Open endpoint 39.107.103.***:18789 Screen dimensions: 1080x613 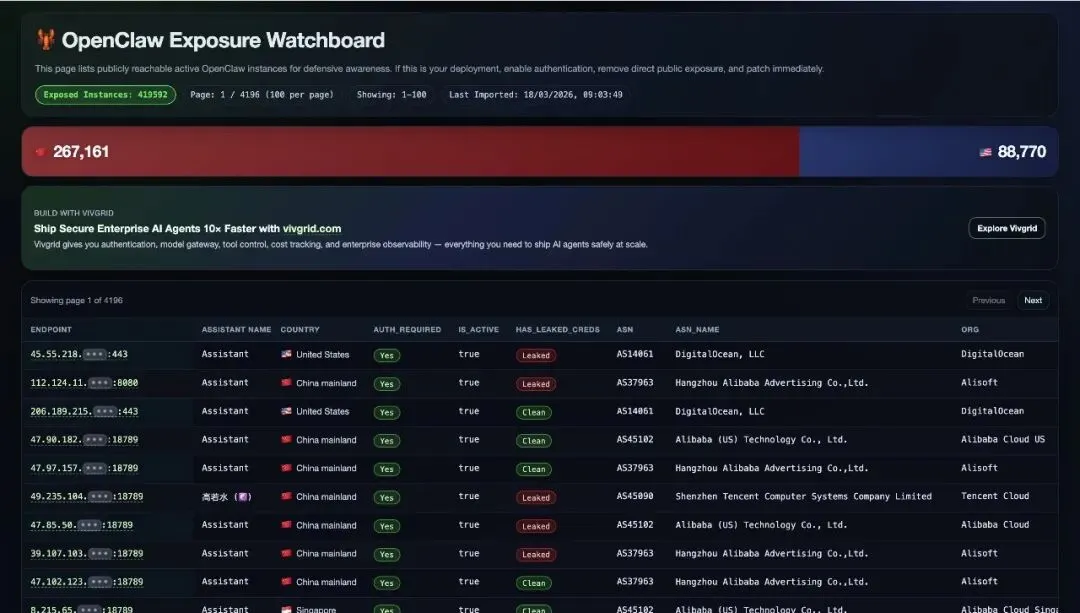pos(87,553)
